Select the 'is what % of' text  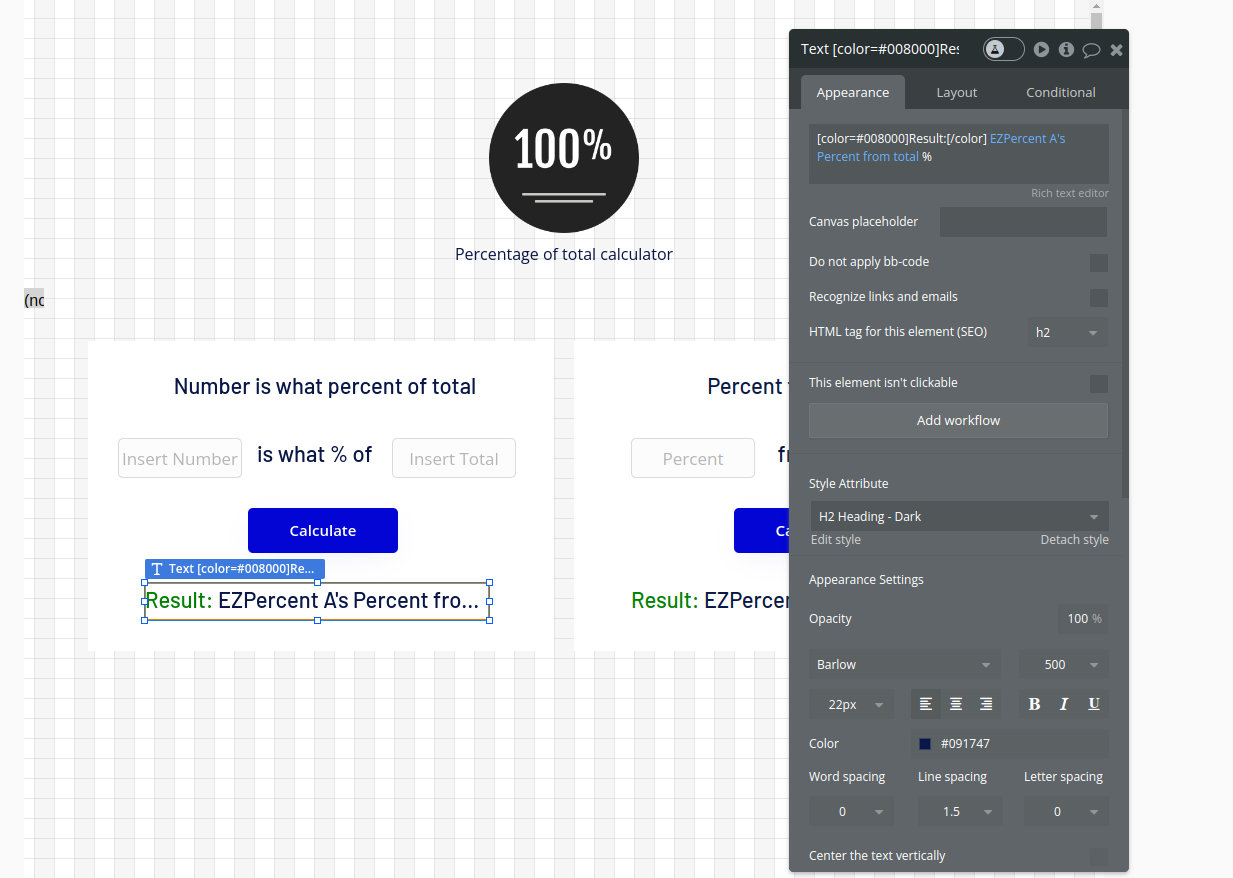pos(315,455)
